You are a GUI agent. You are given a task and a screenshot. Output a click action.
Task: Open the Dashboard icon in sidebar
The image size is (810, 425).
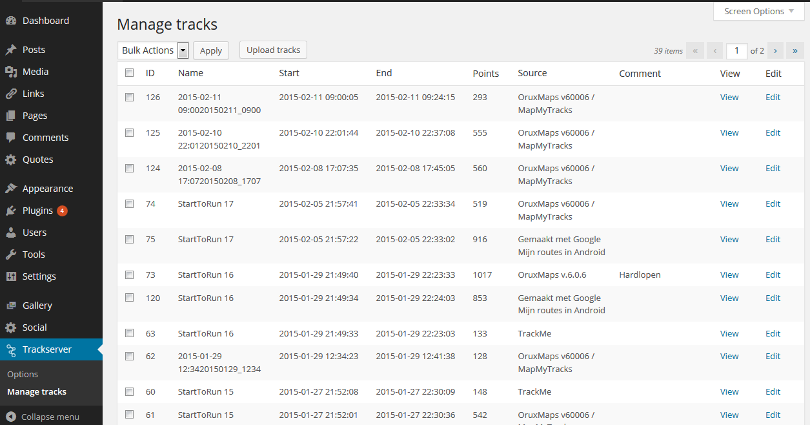(11, 21)
